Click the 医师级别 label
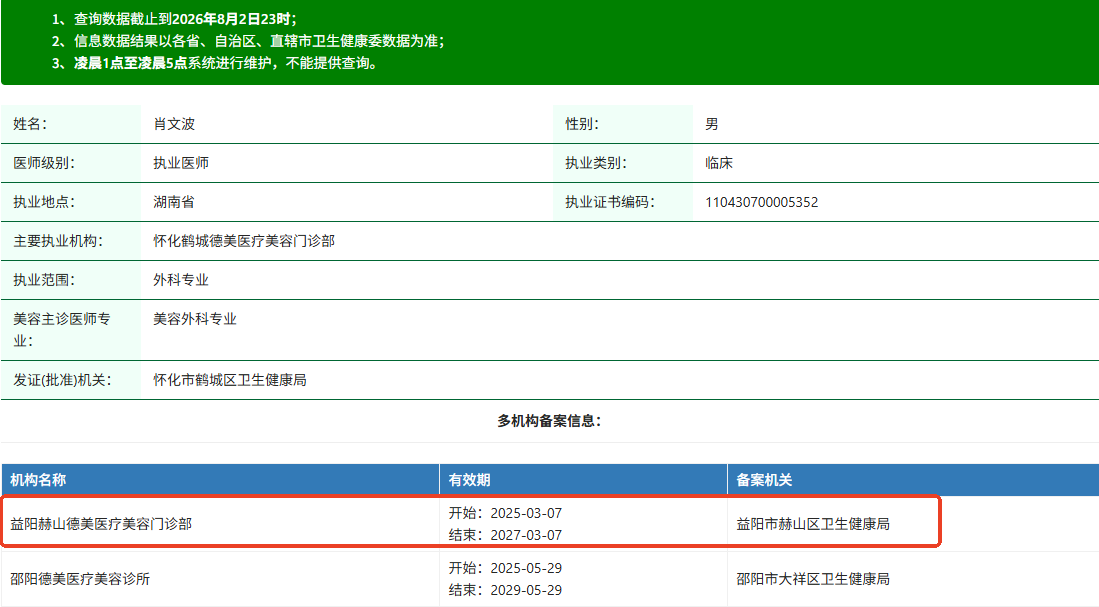 click(x=44, y=163)
